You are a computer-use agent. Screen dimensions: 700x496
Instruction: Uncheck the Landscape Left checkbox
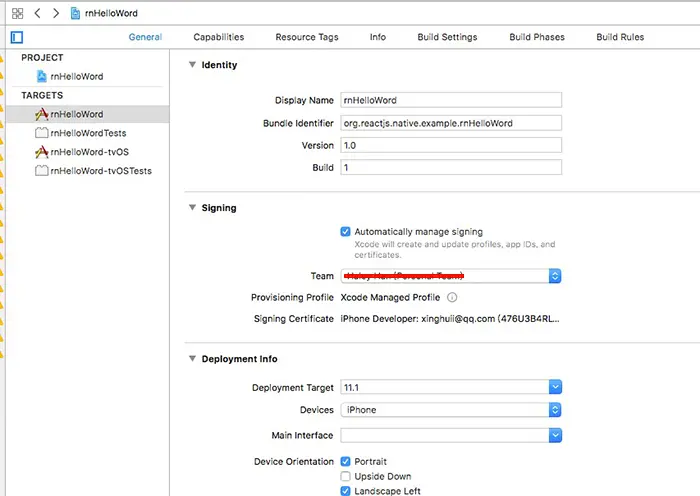tap(345, 491)
